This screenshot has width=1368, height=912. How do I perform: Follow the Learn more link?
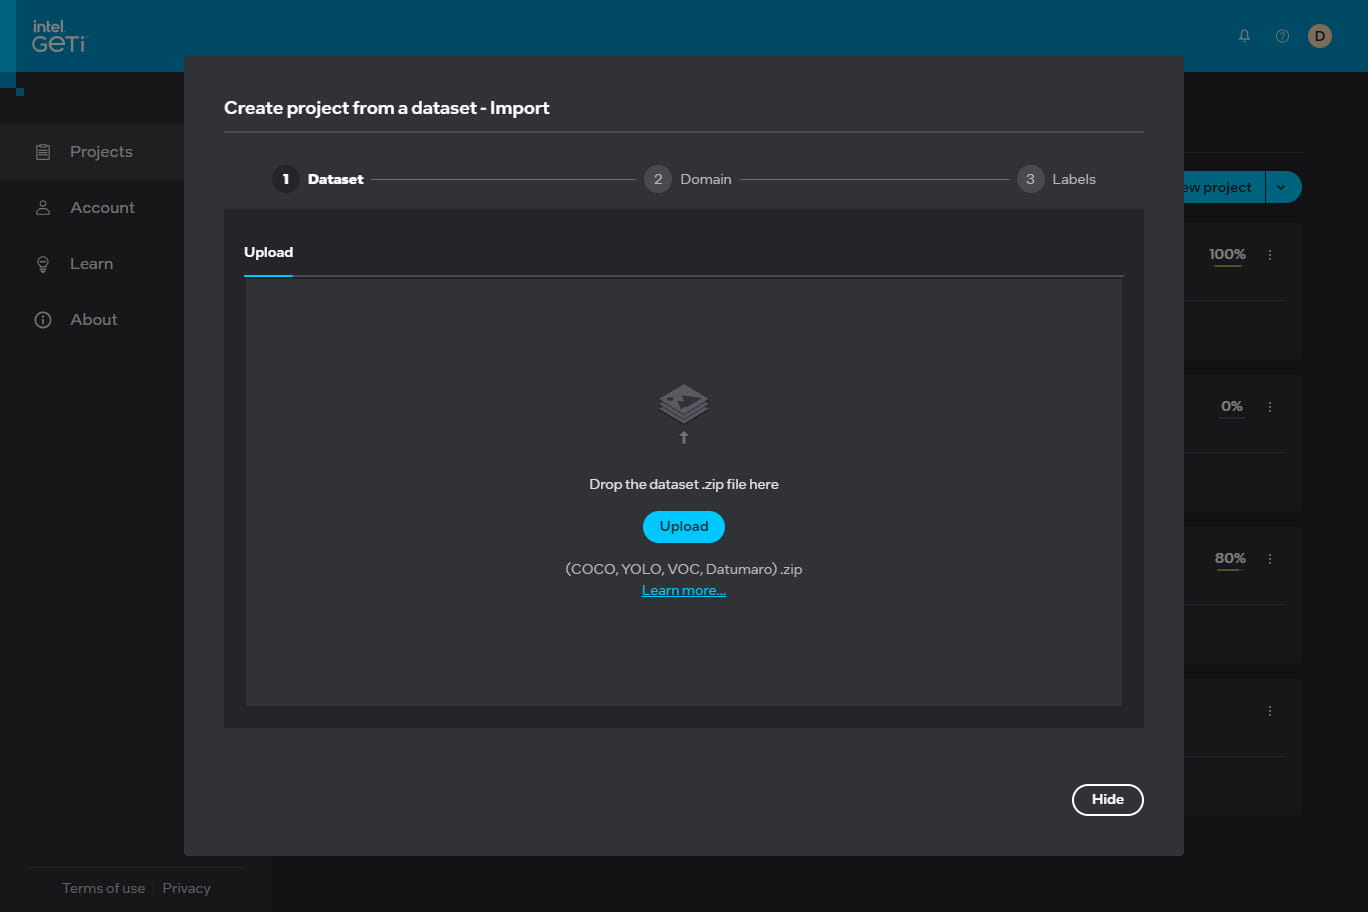684,591
